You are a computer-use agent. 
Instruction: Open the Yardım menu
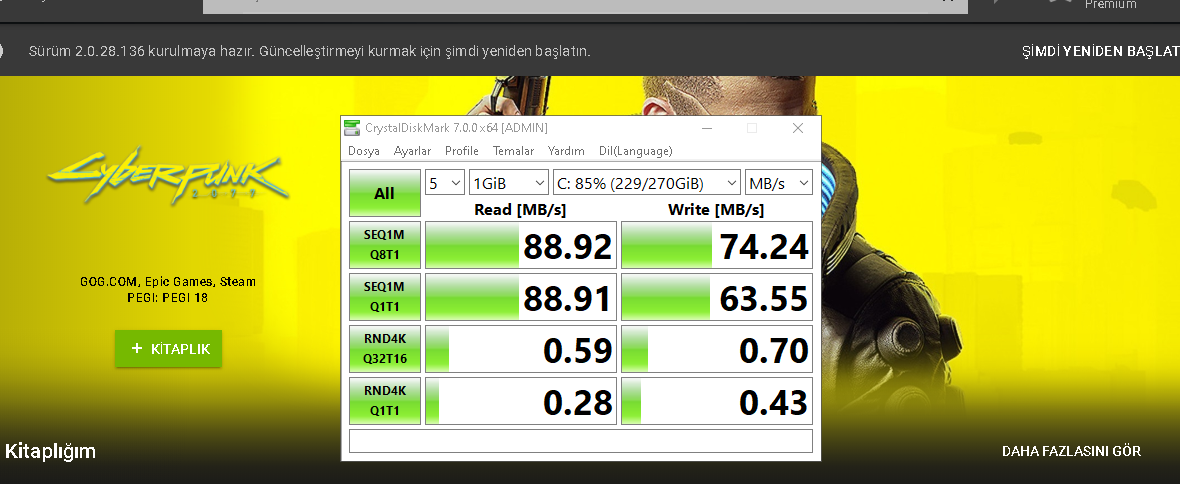[566, 151]
